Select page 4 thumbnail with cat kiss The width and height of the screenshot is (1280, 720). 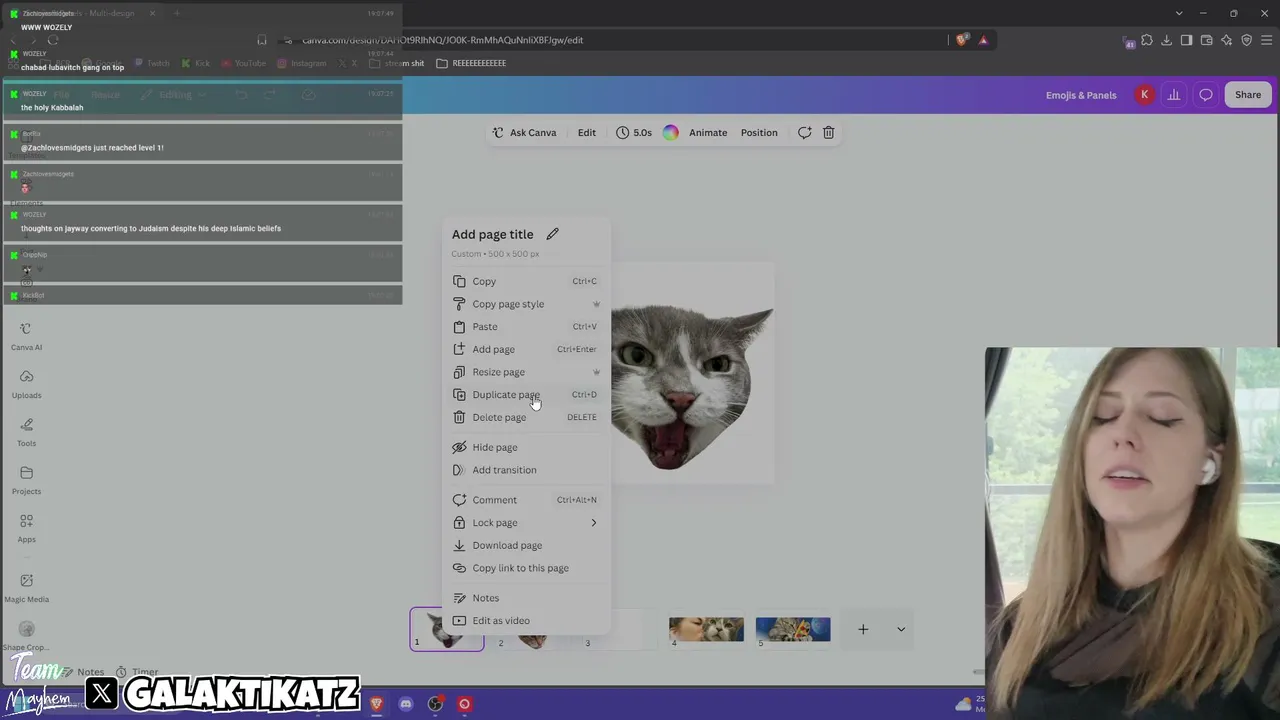706,629
